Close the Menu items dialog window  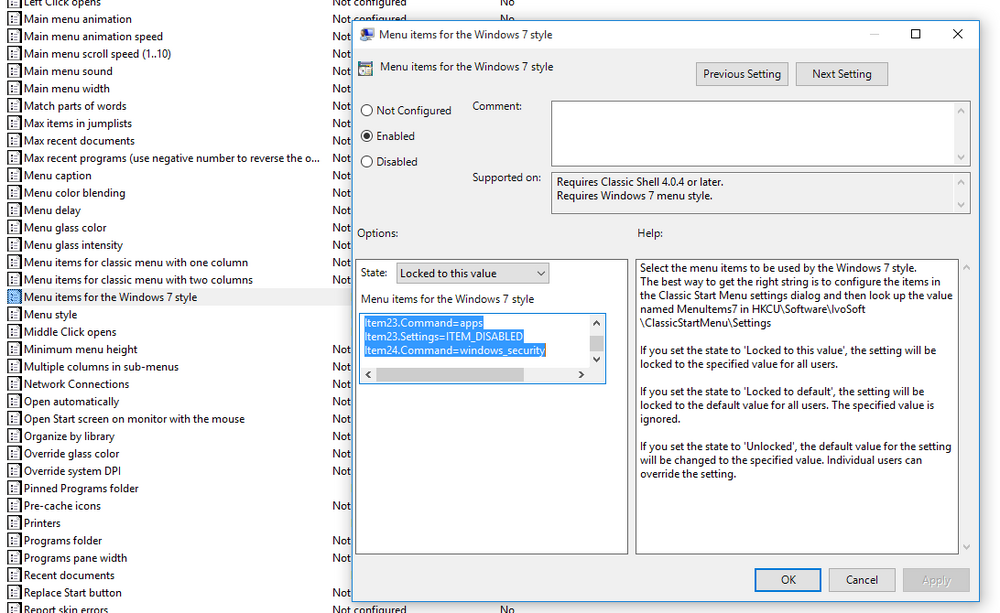click(957, 34)
